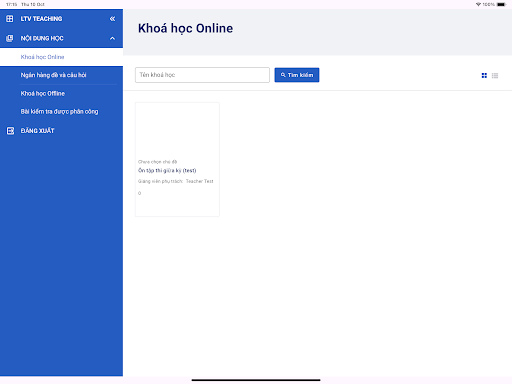
Task: Click Chưa chọn chủ đề label
Action: (x=157, y=162)
